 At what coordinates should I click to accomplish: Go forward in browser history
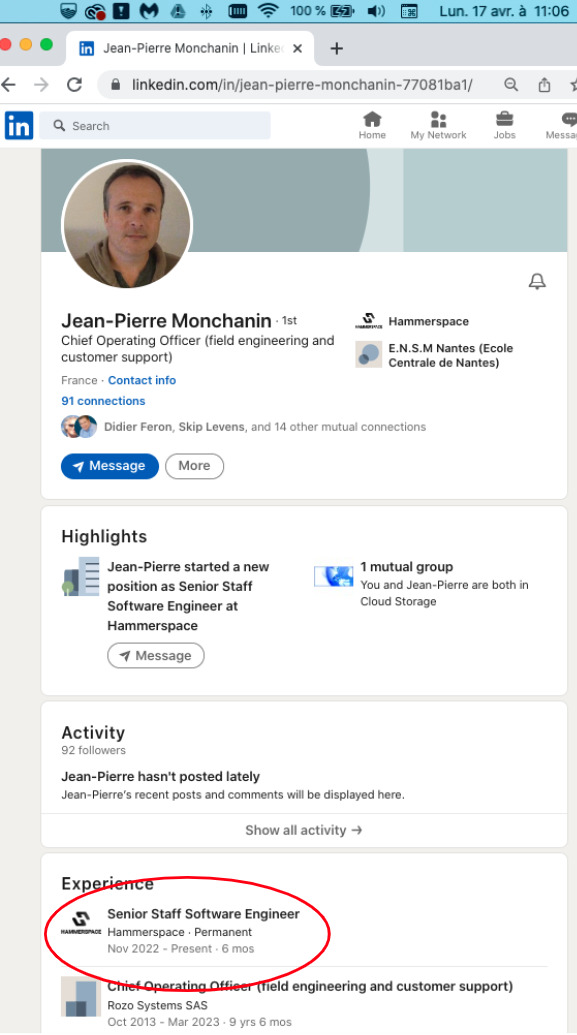[x=41, y=84]
